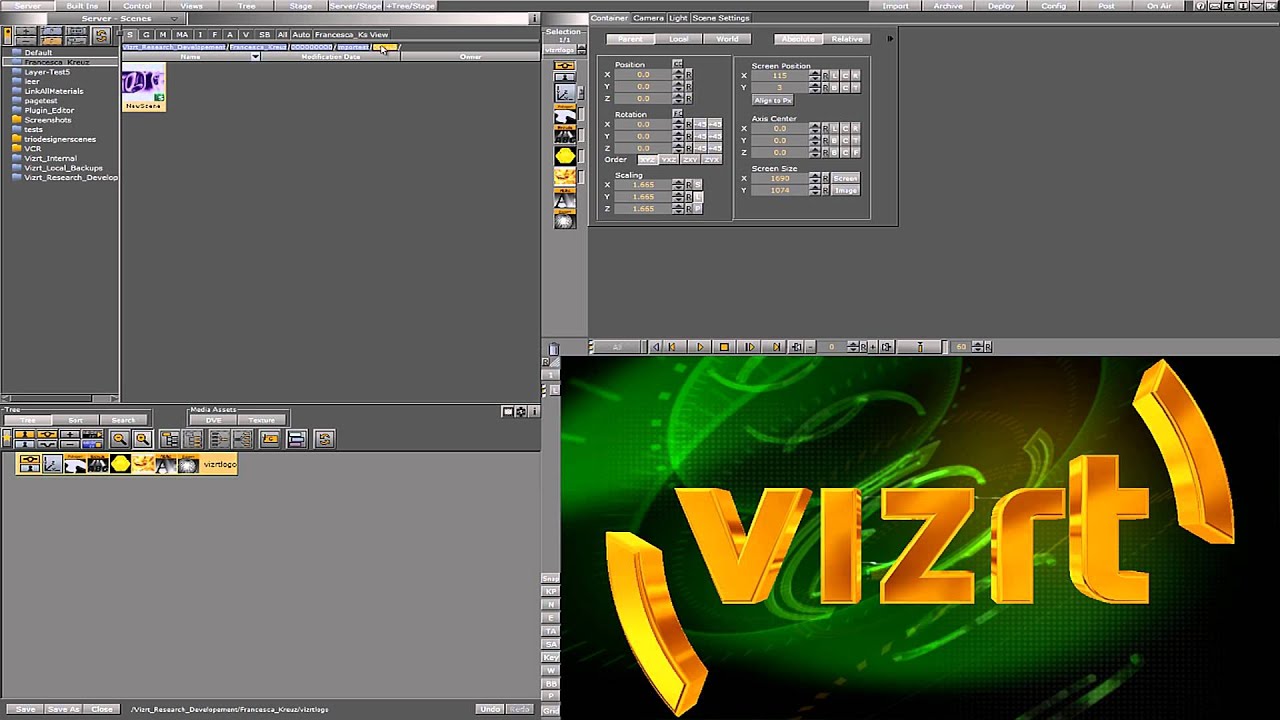Open the DVE media assets tab
Image resolution: width=1280 pixels, height=720 pixels.
214,420
